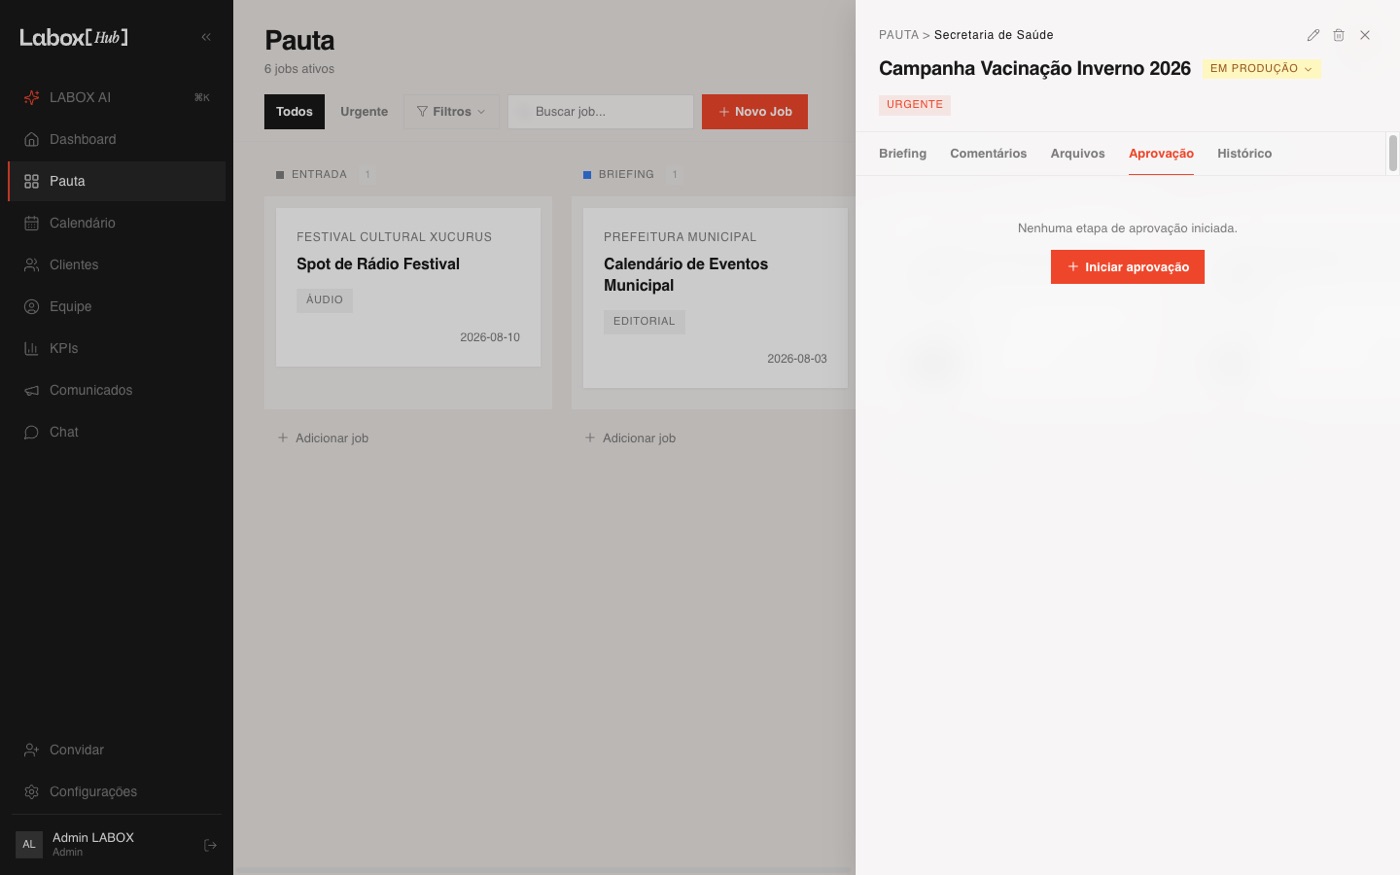Screen dimensions: 1400x875
Task: Click 'PREFEITURA MUNICIPAL' client label
Action: [680, 237]
